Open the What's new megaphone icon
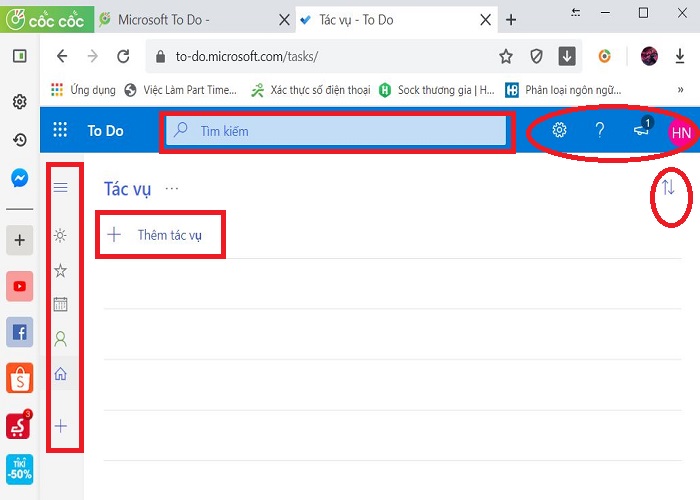The height and width of the screenshot is (500, 700). coord(642,130)
